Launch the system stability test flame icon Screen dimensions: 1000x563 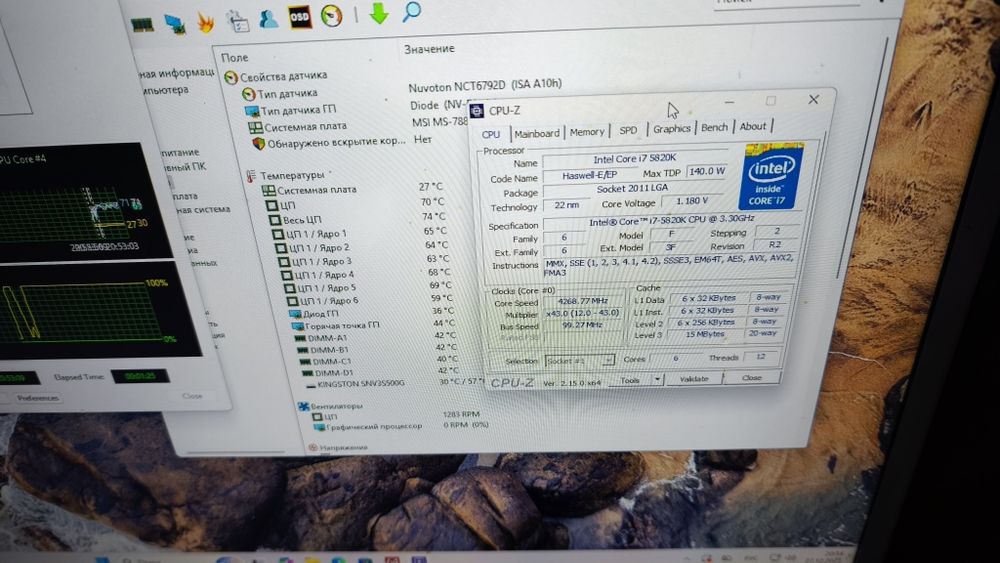(205, 22)
